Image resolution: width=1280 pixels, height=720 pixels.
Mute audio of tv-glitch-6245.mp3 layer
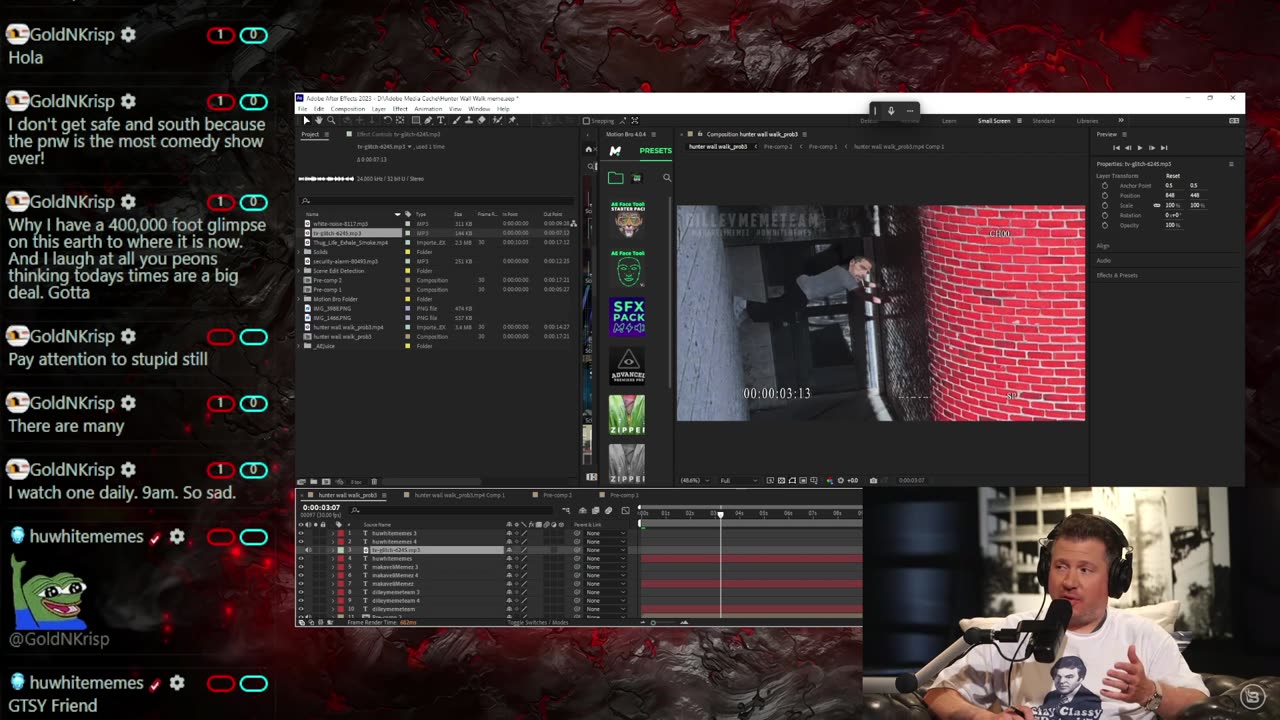(308, 550)
